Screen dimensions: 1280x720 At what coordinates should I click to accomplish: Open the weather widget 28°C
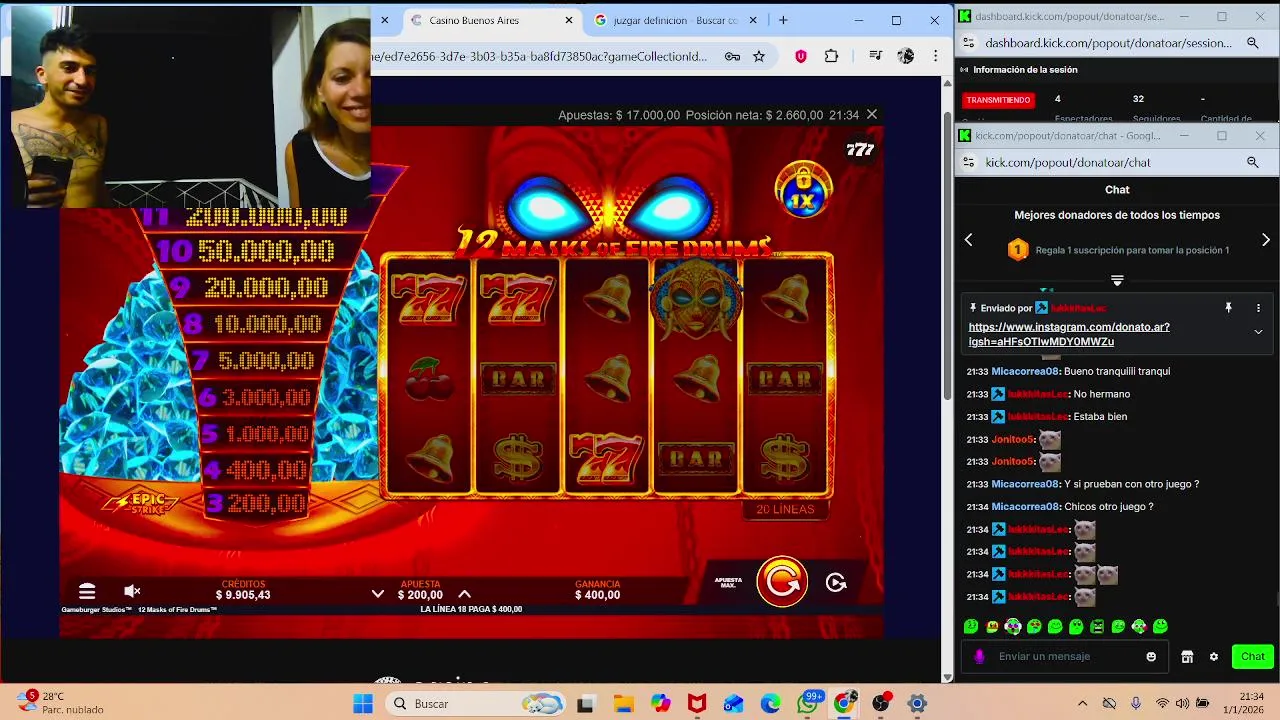62,703
